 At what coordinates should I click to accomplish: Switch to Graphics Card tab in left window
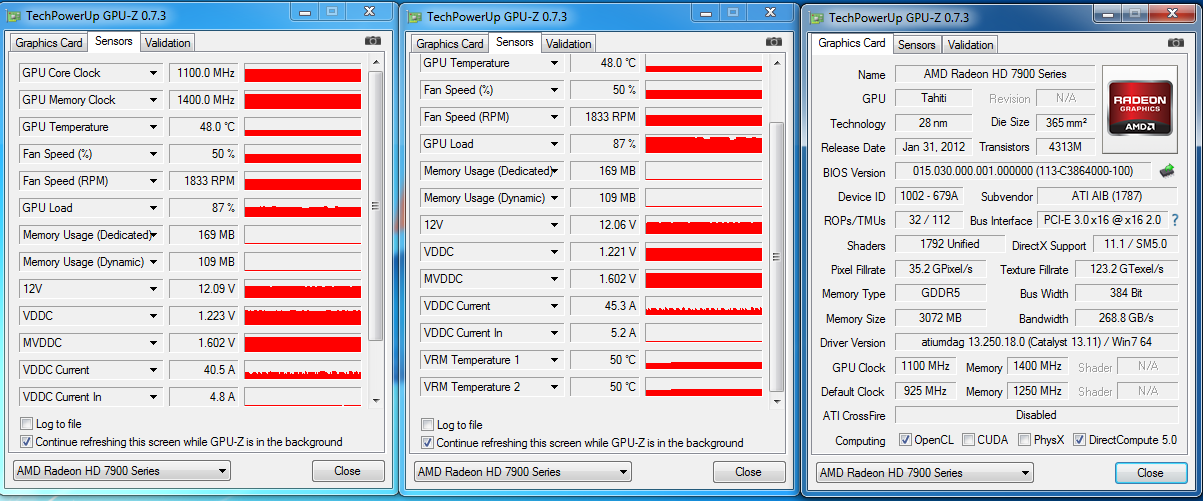(49, 43)
